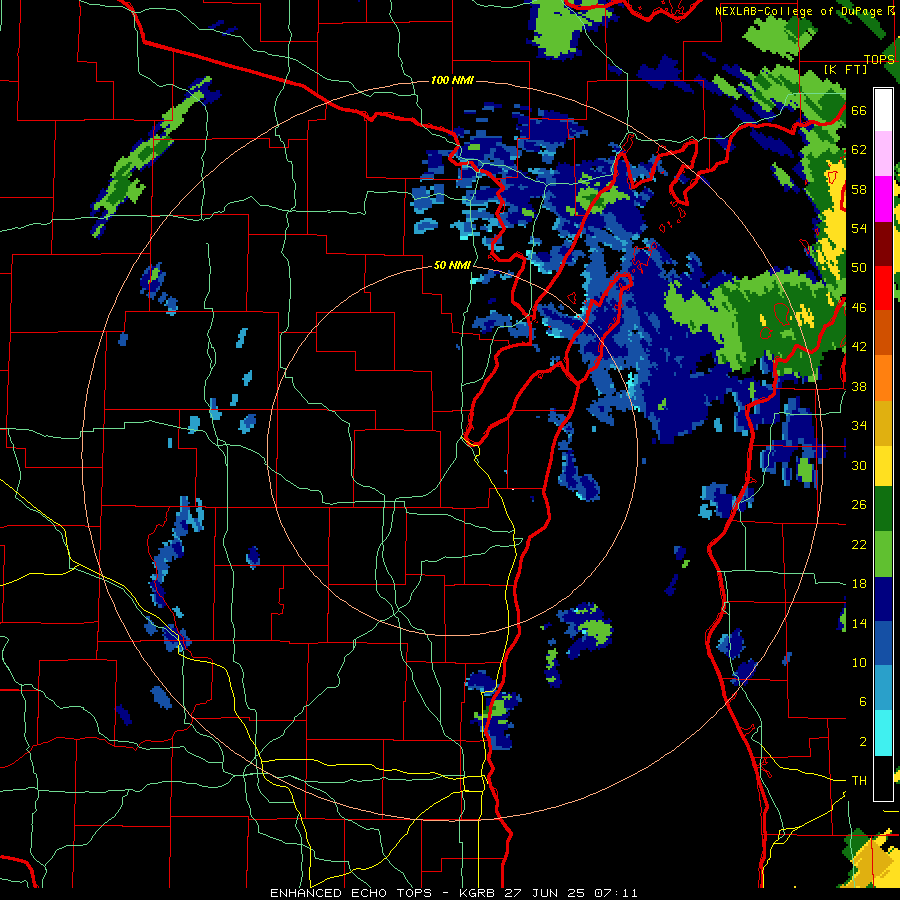Select the dark orange 46 kft legend swatch
The image size is (900, 900).
[883, 331]
